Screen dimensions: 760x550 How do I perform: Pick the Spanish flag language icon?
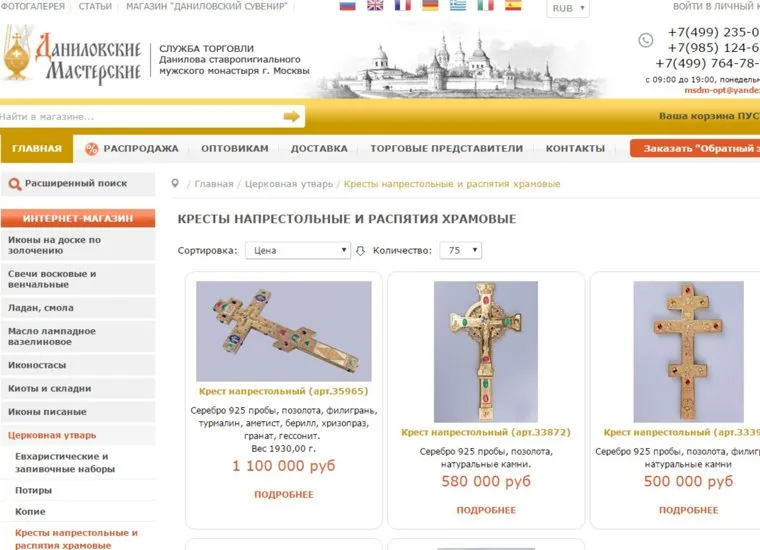pyautogui.click(x=513, y=5)
